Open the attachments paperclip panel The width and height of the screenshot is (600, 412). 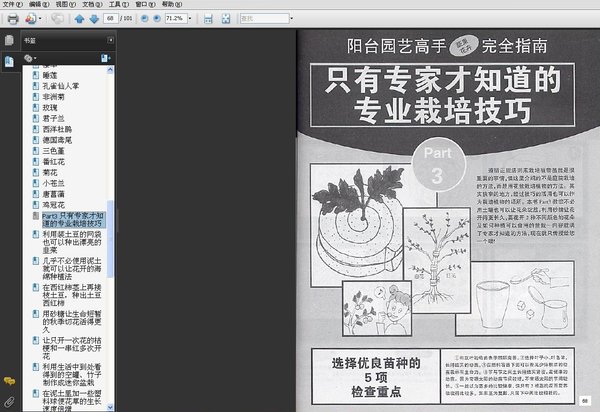click(x=9, y=402)
